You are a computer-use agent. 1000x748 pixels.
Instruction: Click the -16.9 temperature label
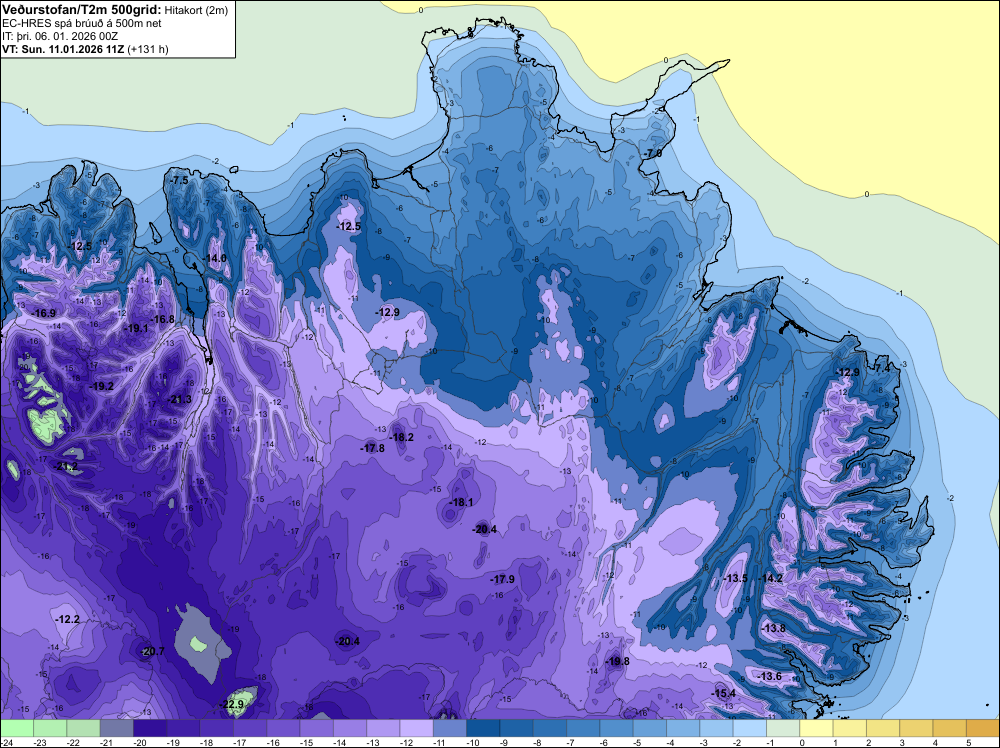[x=43, y=313]
